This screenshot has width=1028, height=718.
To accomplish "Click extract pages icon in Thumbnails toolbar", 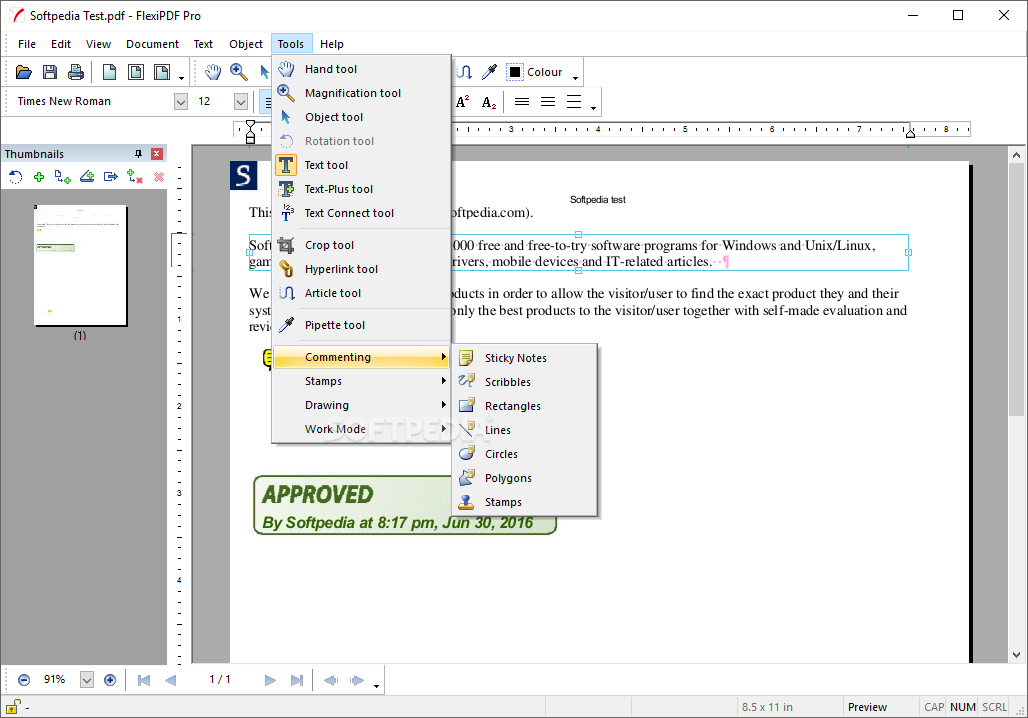I will [x=110, y=176].
